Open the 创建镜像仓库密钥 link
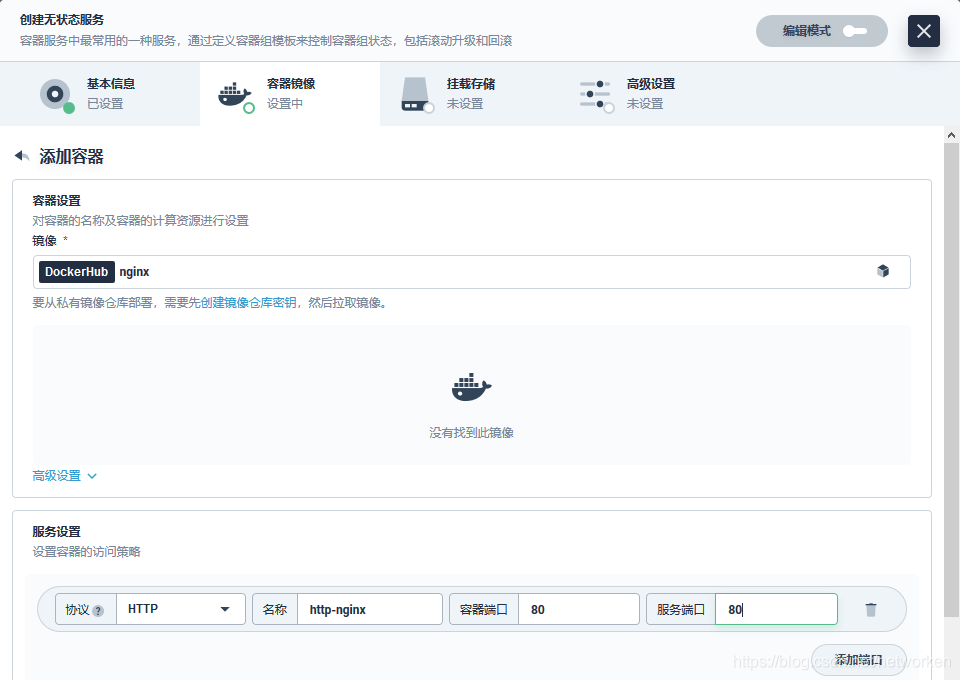The width and height of the screenshot is (960, 680). [x=249, y=302]
